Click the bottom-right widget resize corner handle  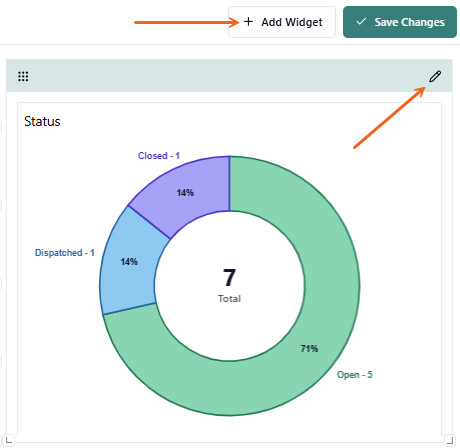(x=449, y=439)
